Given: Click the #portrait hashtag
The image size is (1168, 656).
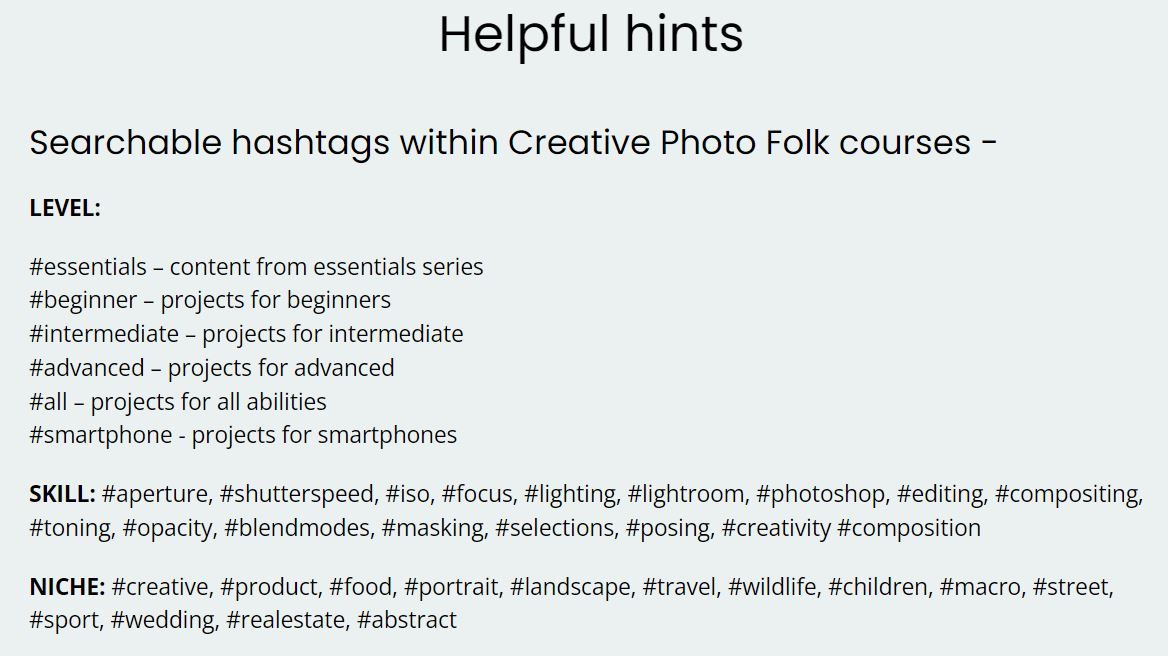Looking at the screenshot, I should click(x=451, y=587).
